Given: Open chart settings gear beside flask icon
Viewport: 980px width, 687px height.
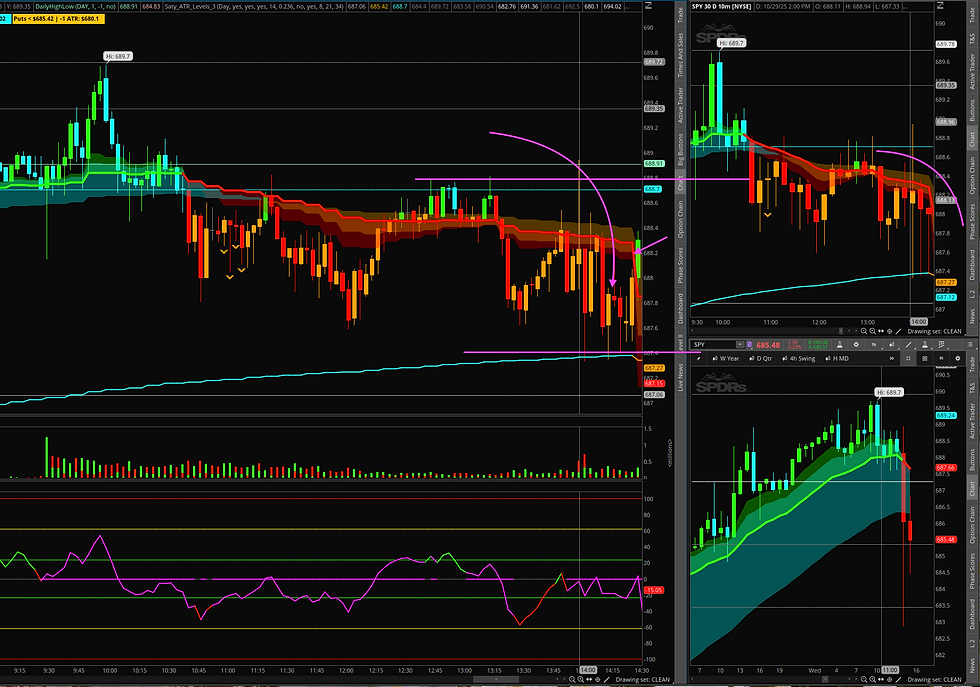Looking at the screenshot, I should pos(856,344).
